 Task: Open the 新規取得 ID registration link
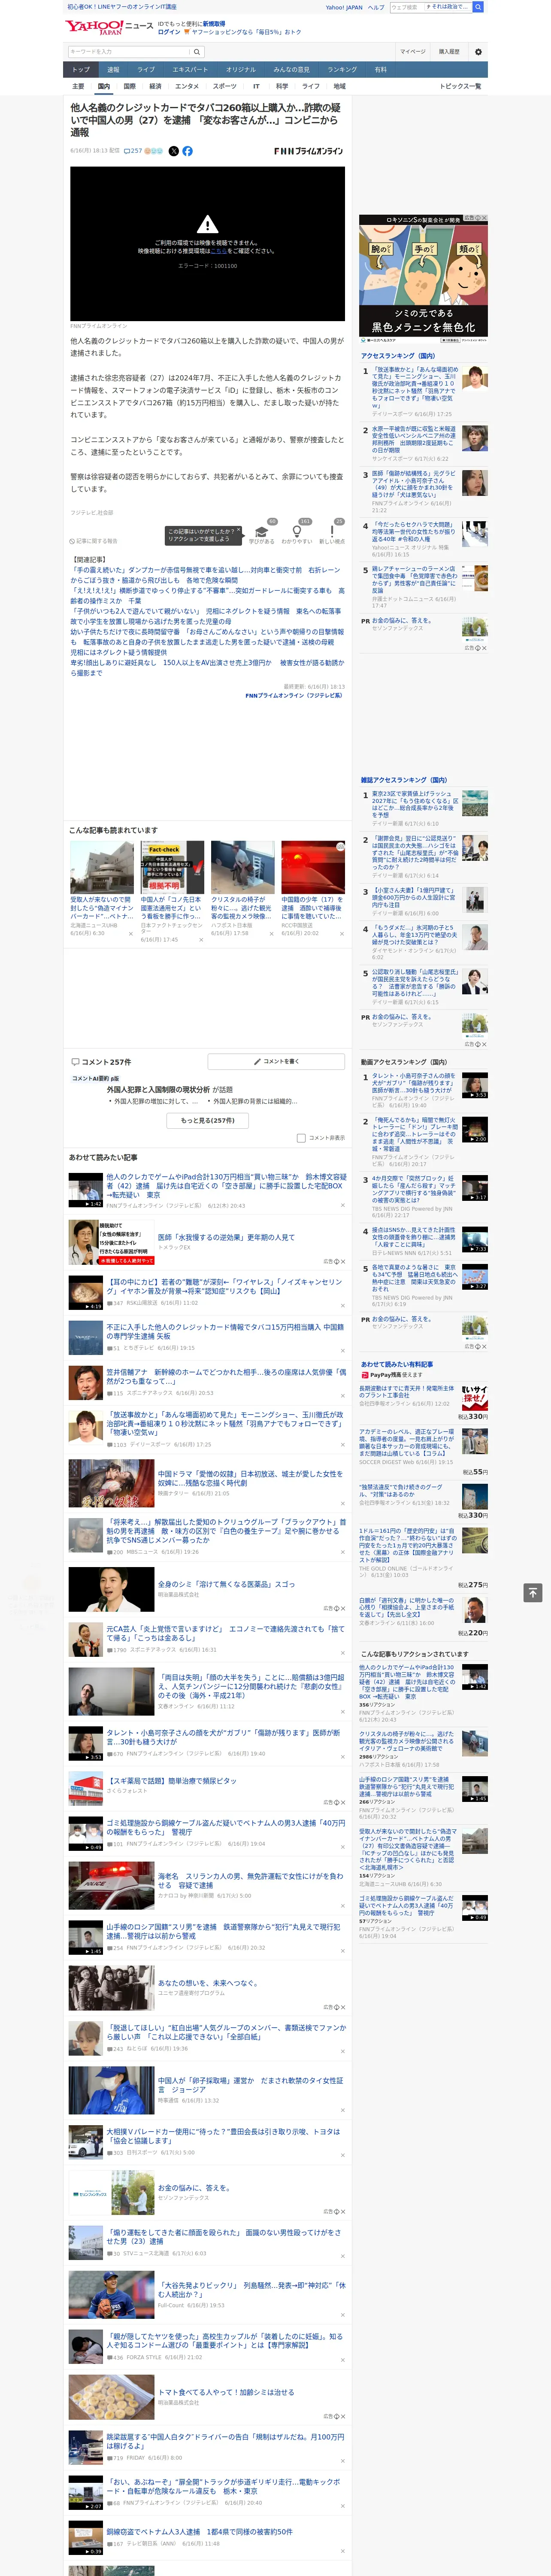214,23
